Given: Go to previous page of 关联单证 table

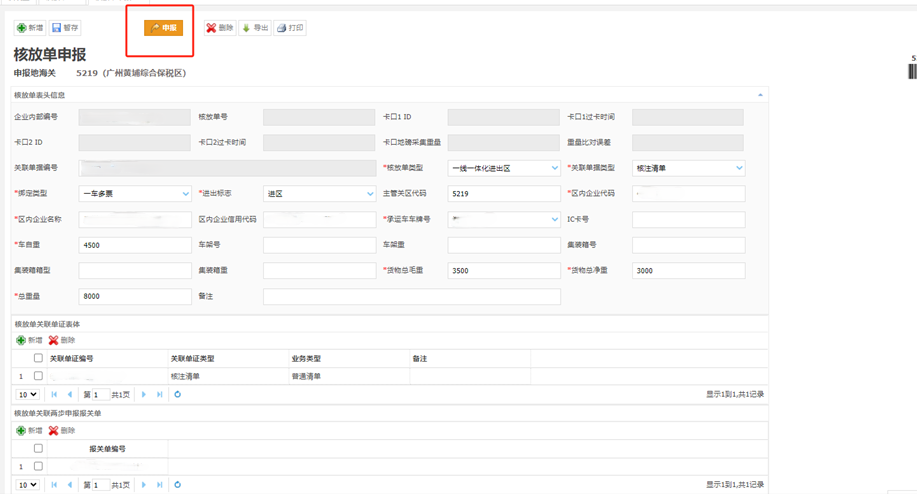Looking at the screenshot, I should [x=70, y=395].
